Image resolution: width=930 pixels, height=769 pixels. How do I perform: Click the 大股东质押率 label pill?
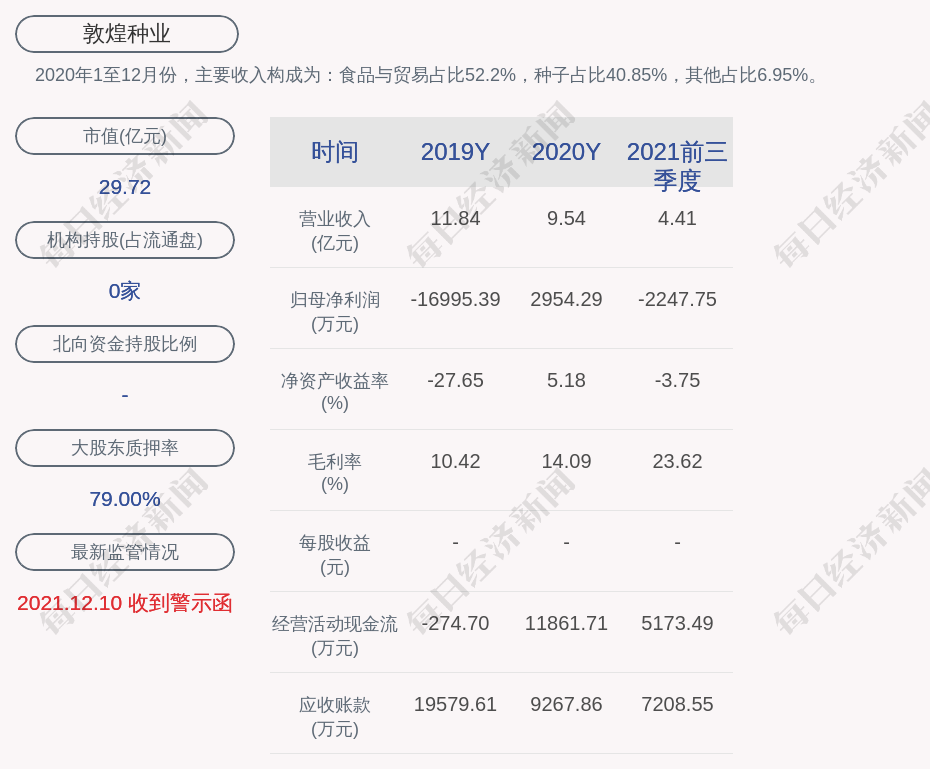(125, 448)
